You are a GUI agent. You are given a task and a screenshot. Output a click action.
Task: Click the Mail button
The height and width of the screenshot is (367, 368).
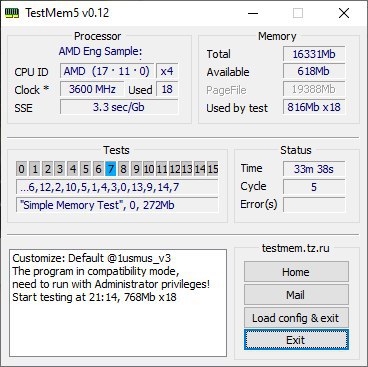click(296, 294)
